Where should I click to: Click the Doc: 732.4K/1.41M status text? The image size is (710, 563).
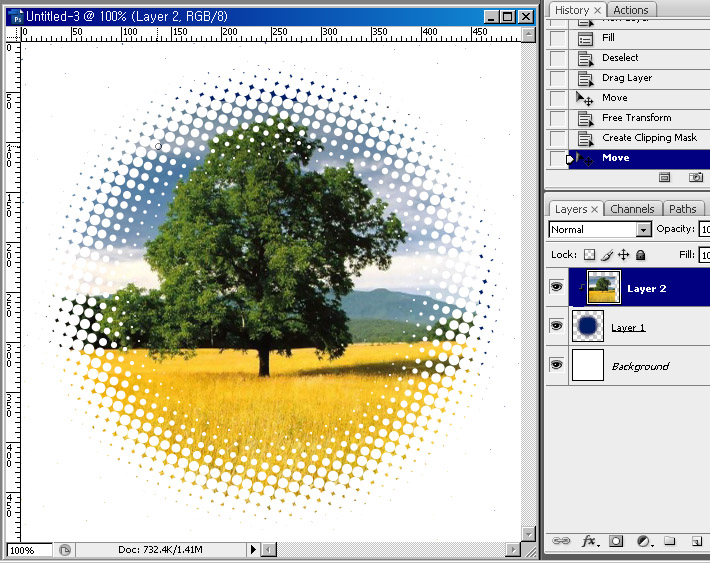pos(160,550)
